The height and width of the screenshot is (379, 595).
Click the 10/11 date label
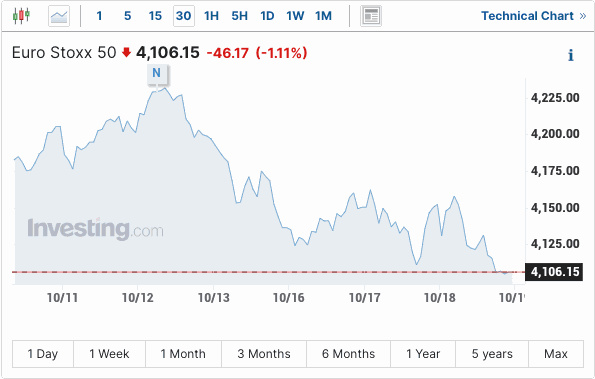coord(63,298)
